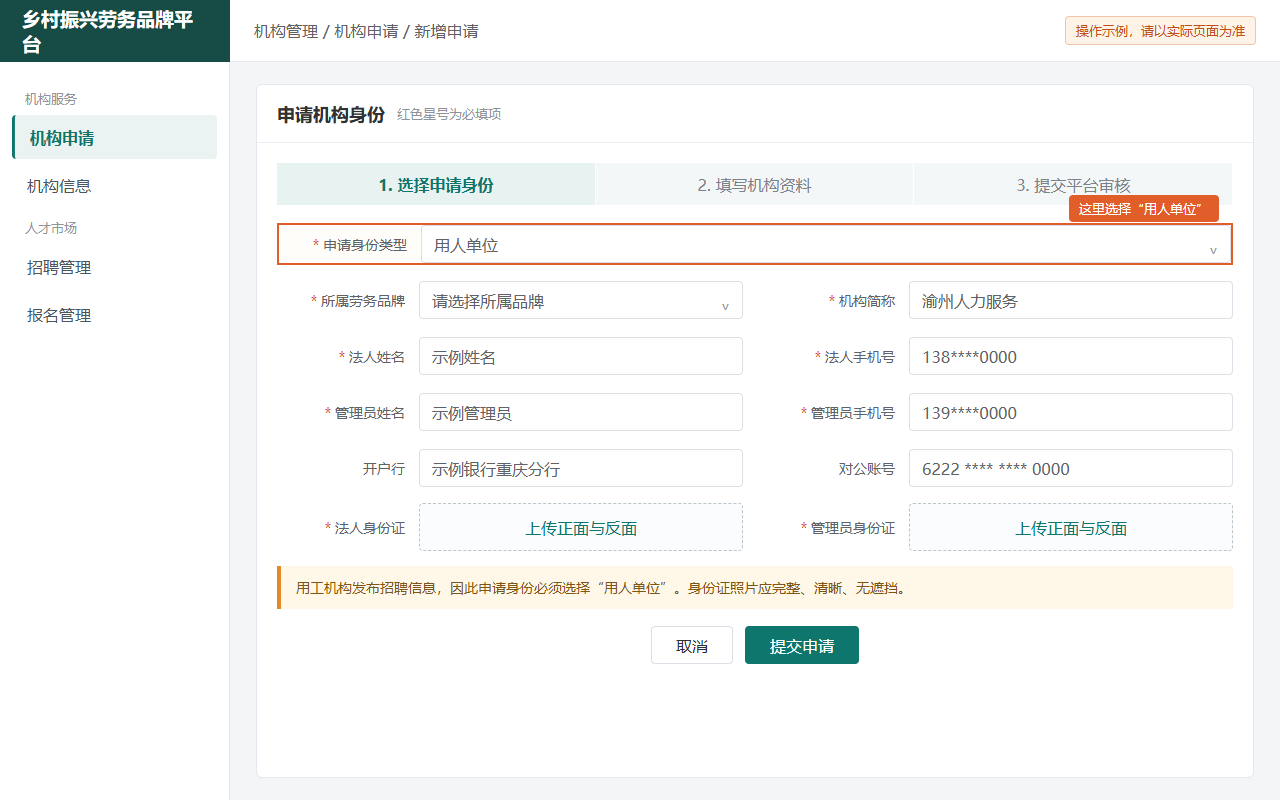Focus the 法人手机号 input field
Viewport: 1280px width, 800px height.
coord(1071,356)
